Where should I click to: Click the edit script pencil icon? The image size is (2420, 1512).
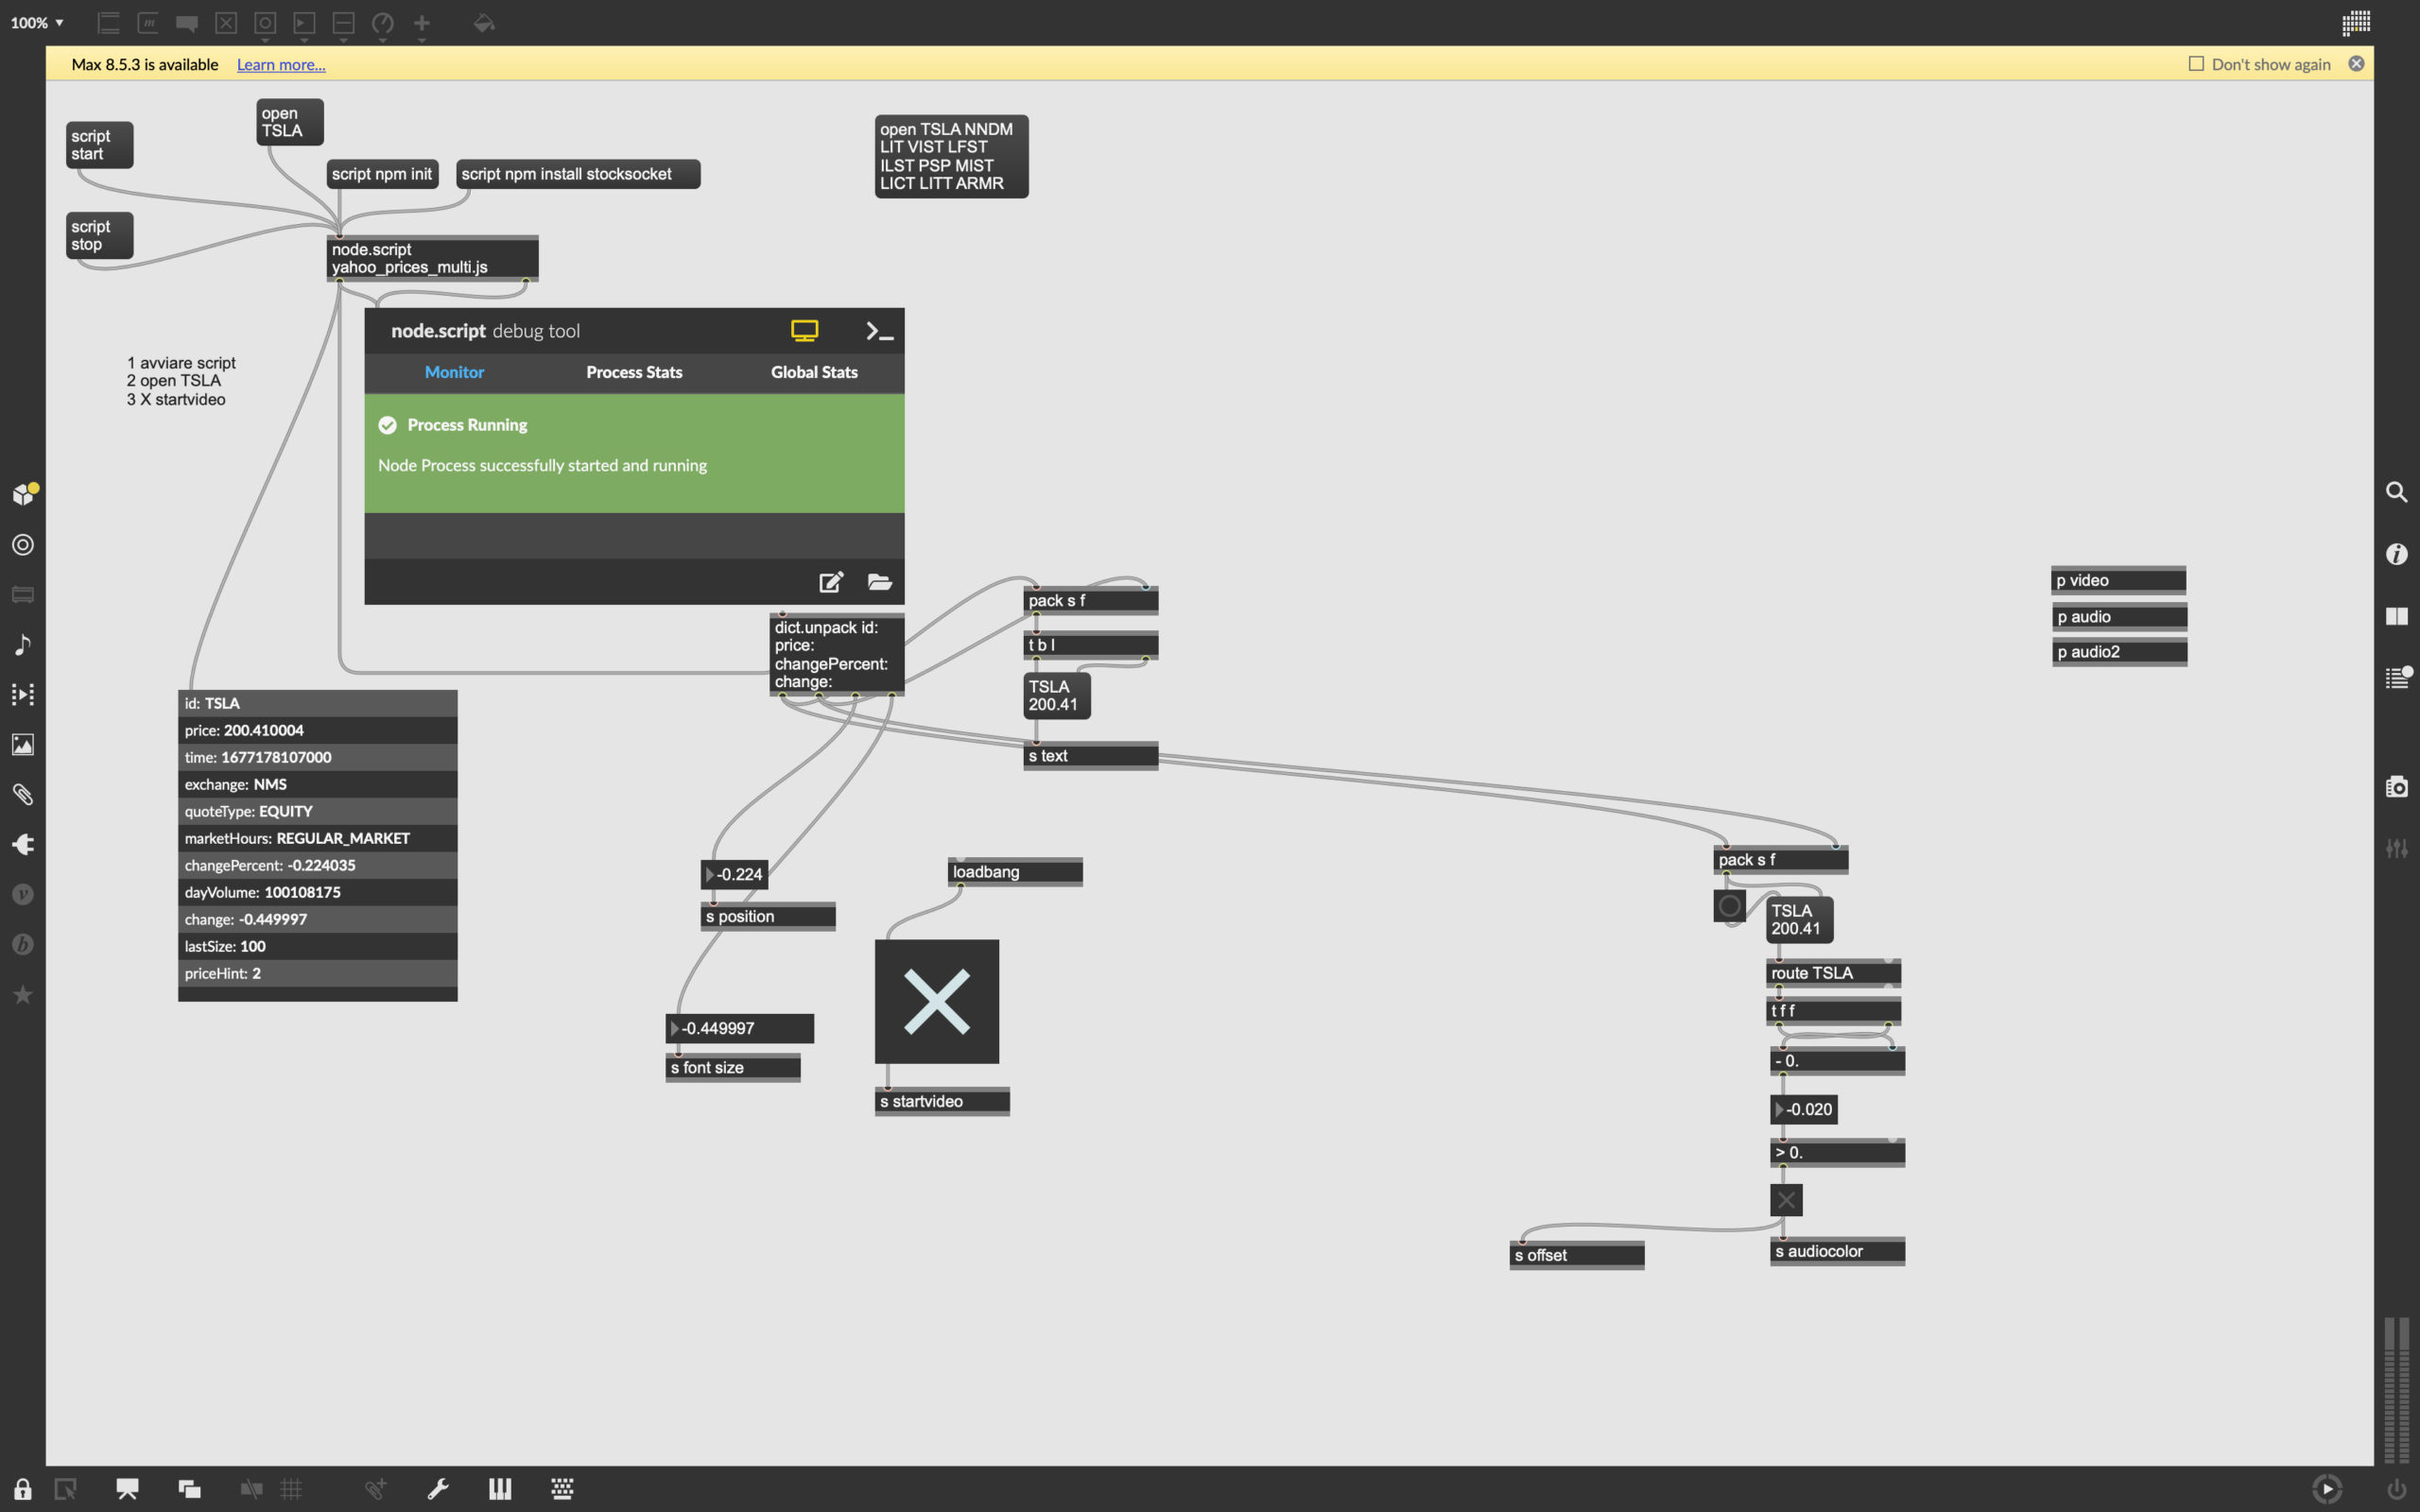coord(831,582)
